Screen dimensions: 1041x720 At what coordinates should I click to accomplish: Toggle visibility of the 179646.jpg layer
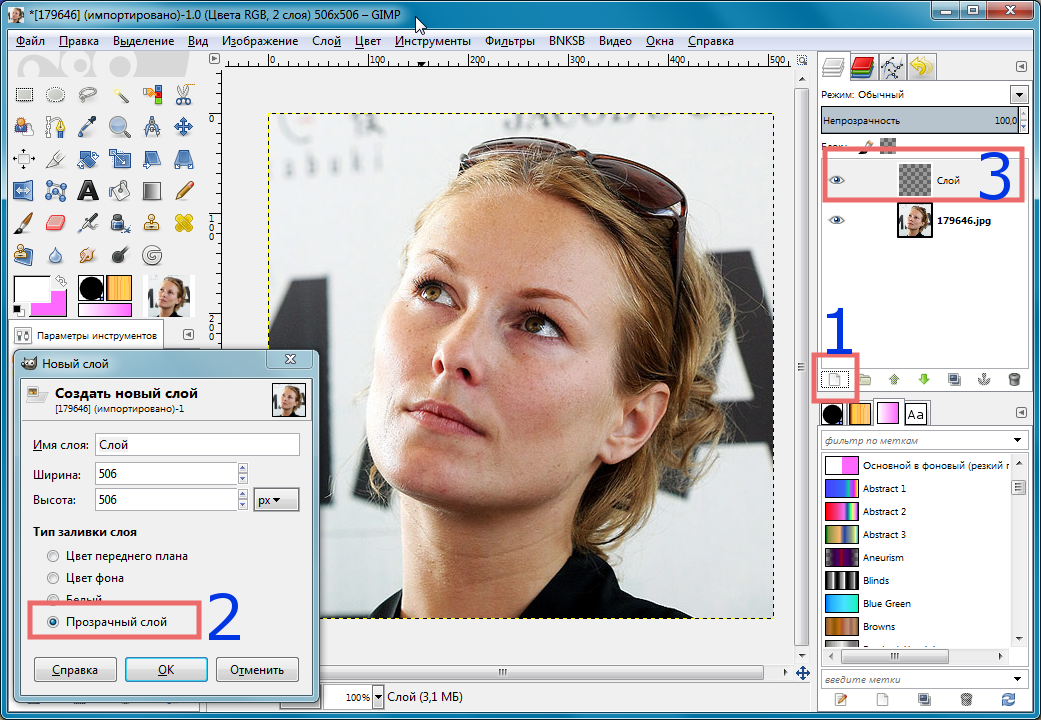coord(837,220)
